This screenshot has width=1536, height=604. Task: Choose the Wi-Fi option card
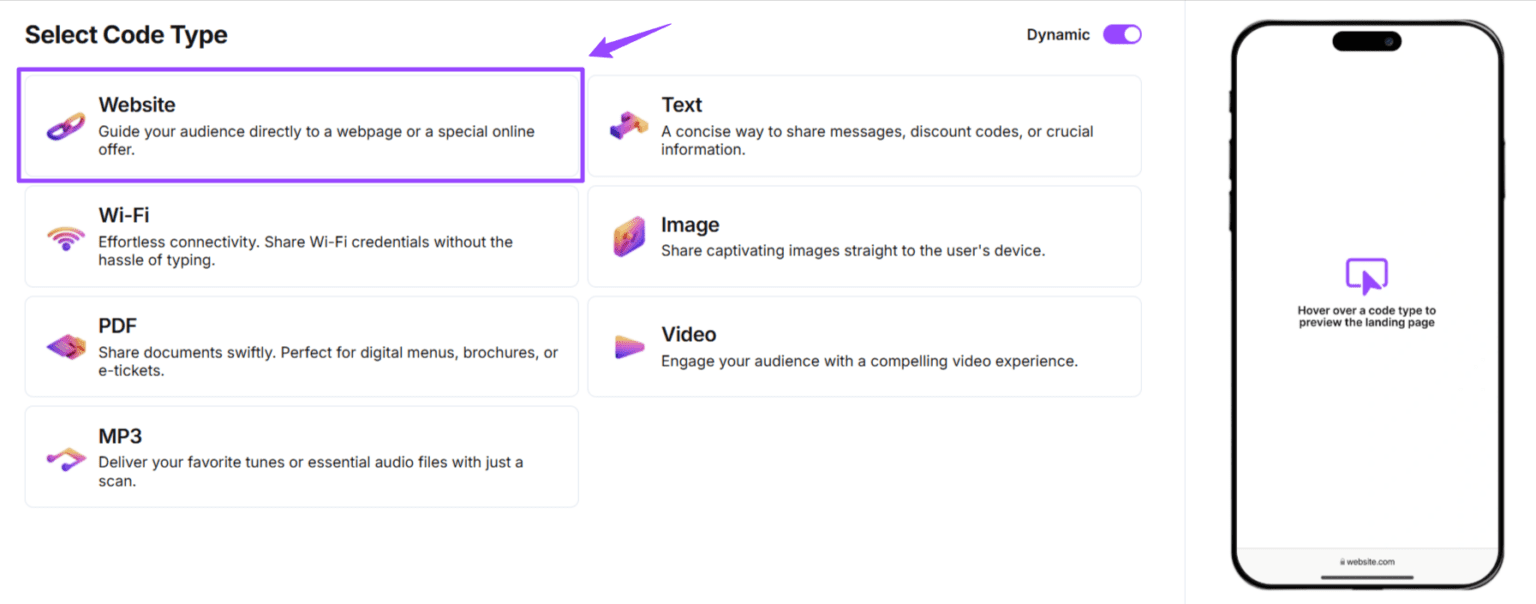click(x=300, y=236)
